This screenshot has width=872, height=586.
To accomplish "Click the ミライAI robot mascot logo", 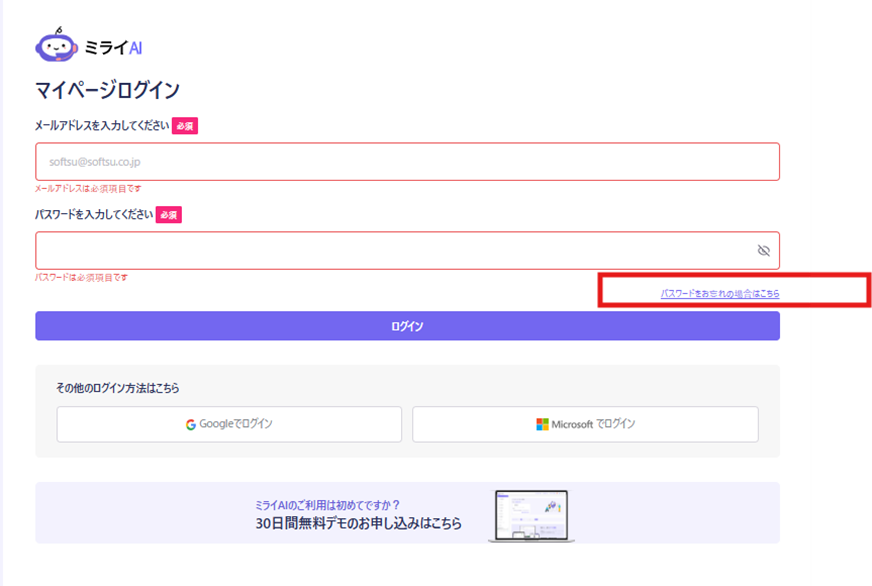I will pos(55,46).
